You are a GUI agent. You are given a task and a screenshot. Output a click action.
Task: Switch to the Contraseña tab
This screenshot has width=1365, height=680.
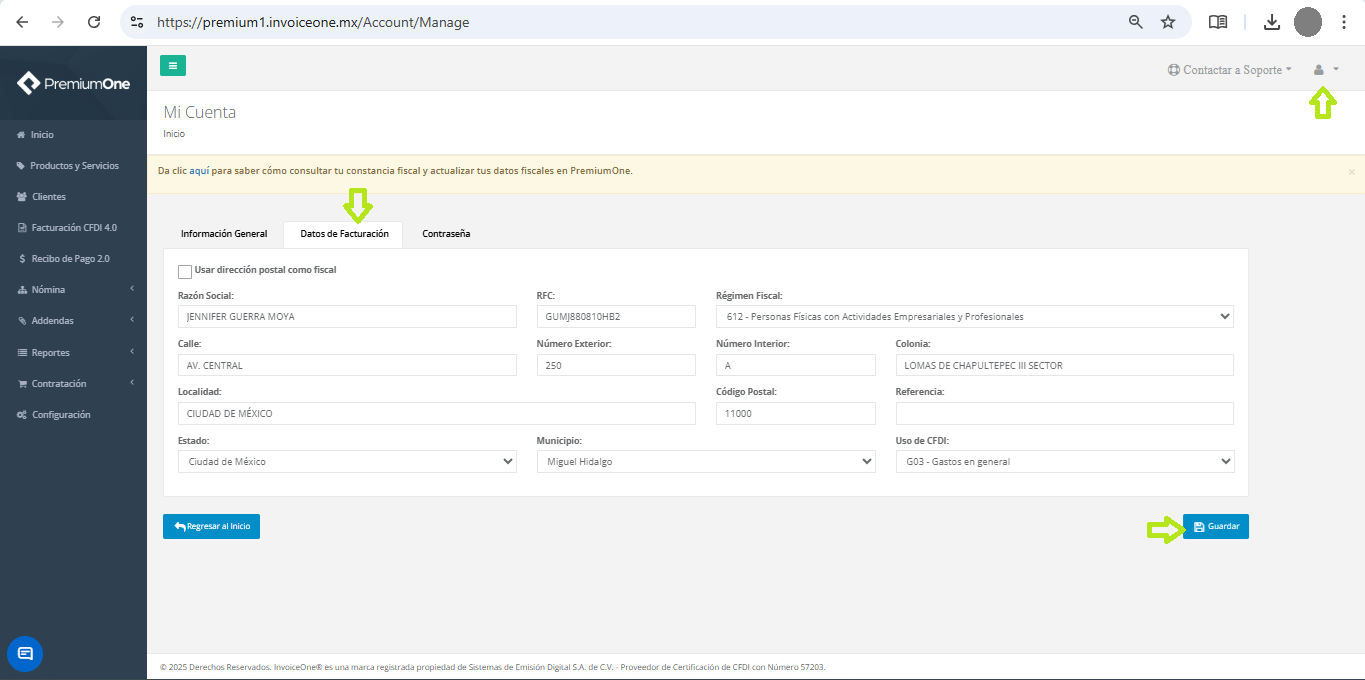446,234
